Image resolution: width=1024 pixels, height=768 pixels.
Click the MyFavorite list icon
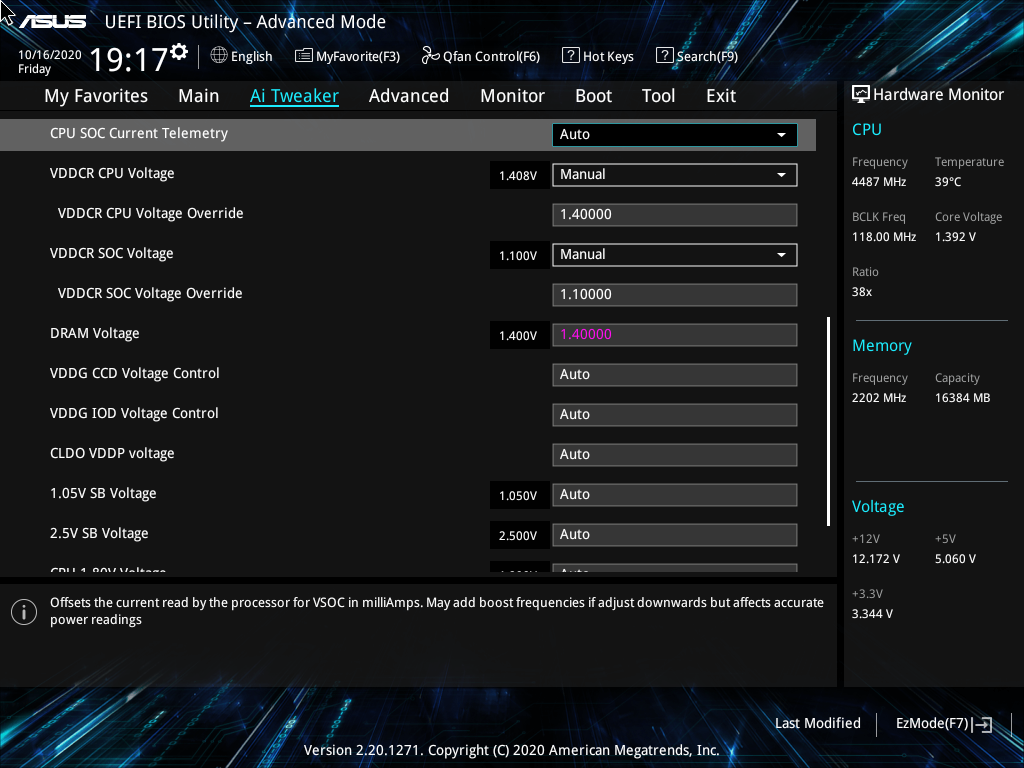click(304, 56)
